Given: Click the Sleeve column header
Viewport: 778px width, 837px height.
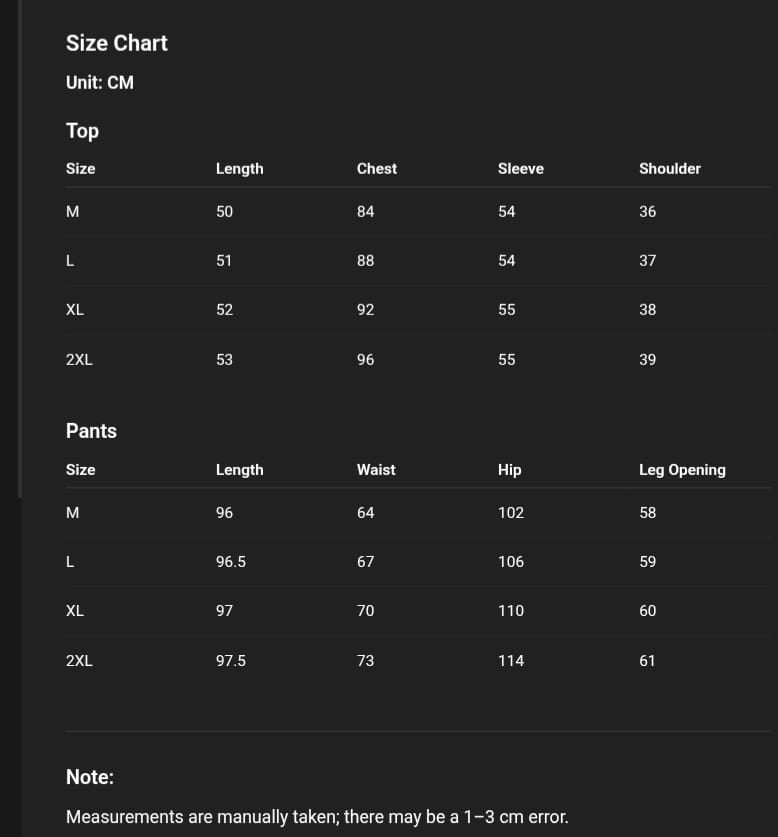Looking at the screenshot, I should (x=521, y=169).
